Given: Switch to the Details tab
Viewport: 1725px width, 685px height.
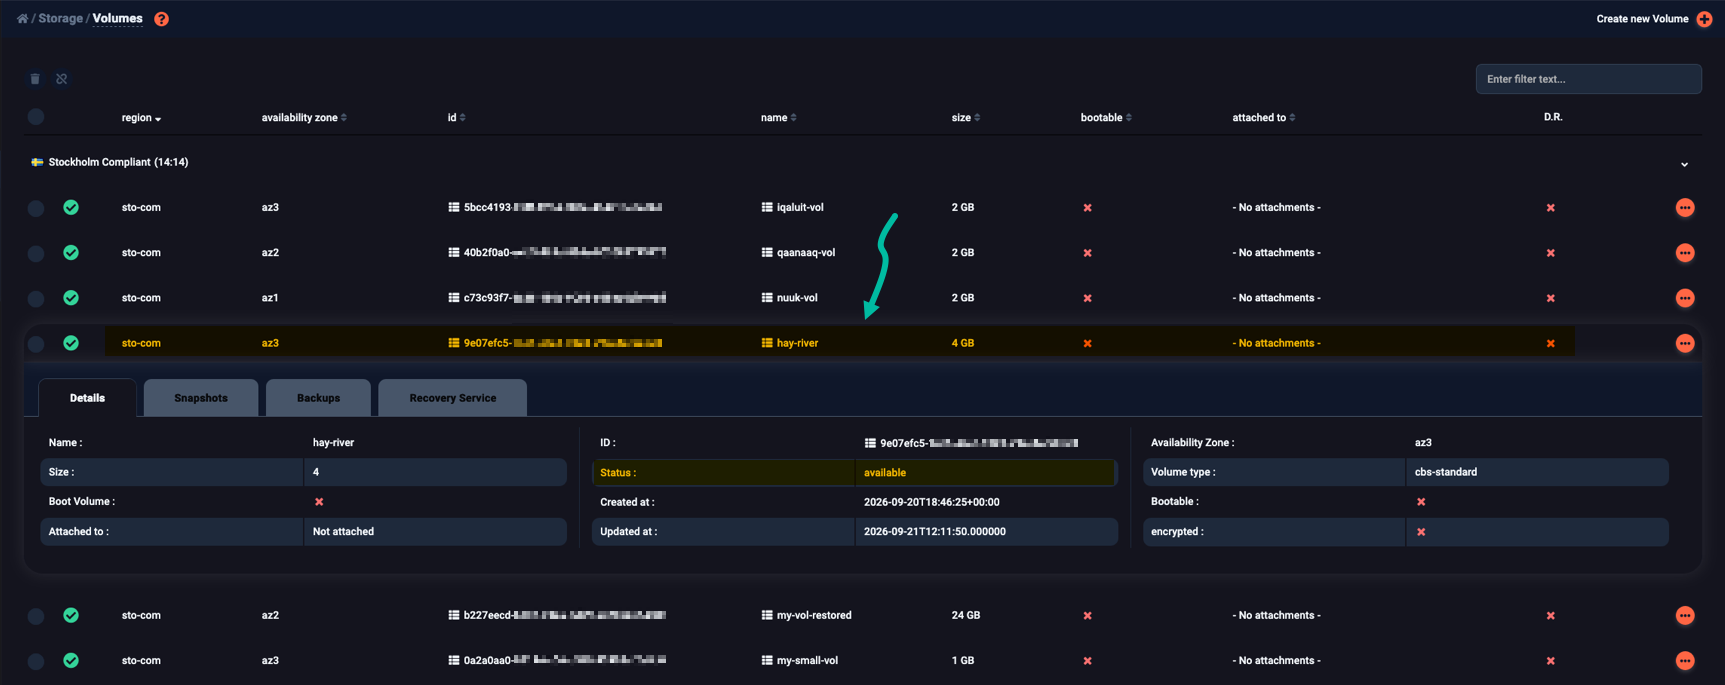Looking at the screenshot, I should 87,398.
